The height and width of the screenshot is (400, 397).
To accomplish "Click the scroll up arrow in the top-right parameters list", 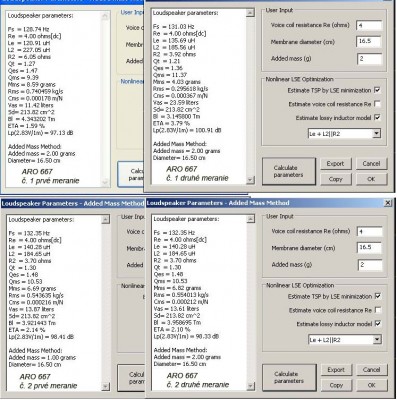I will coord(250,13).
